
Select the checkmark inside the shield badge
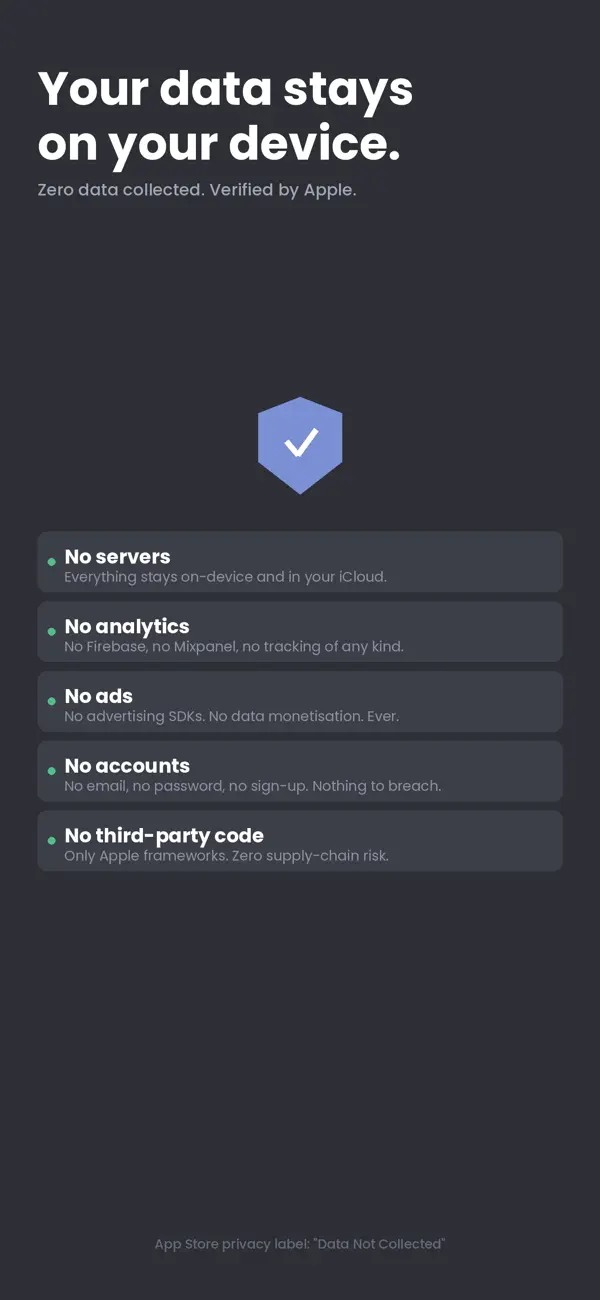coord(300,444)
